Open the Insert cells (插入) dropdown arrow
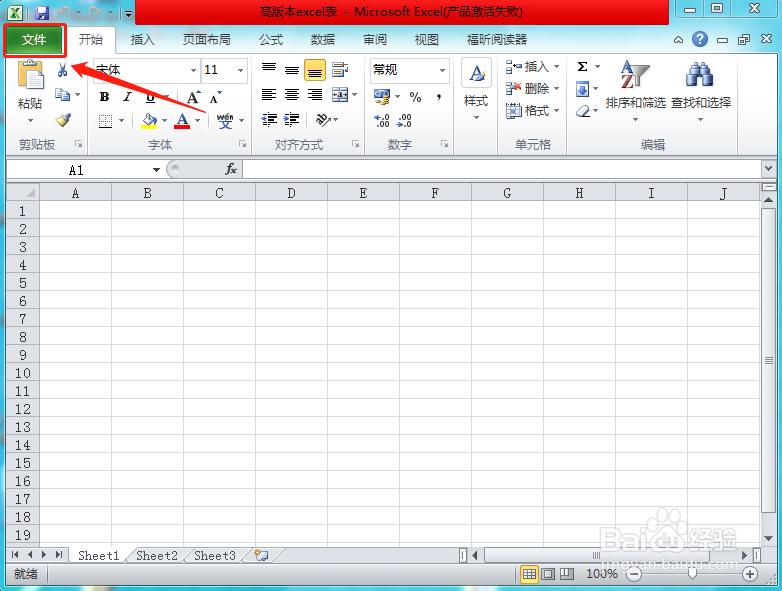 556,66
